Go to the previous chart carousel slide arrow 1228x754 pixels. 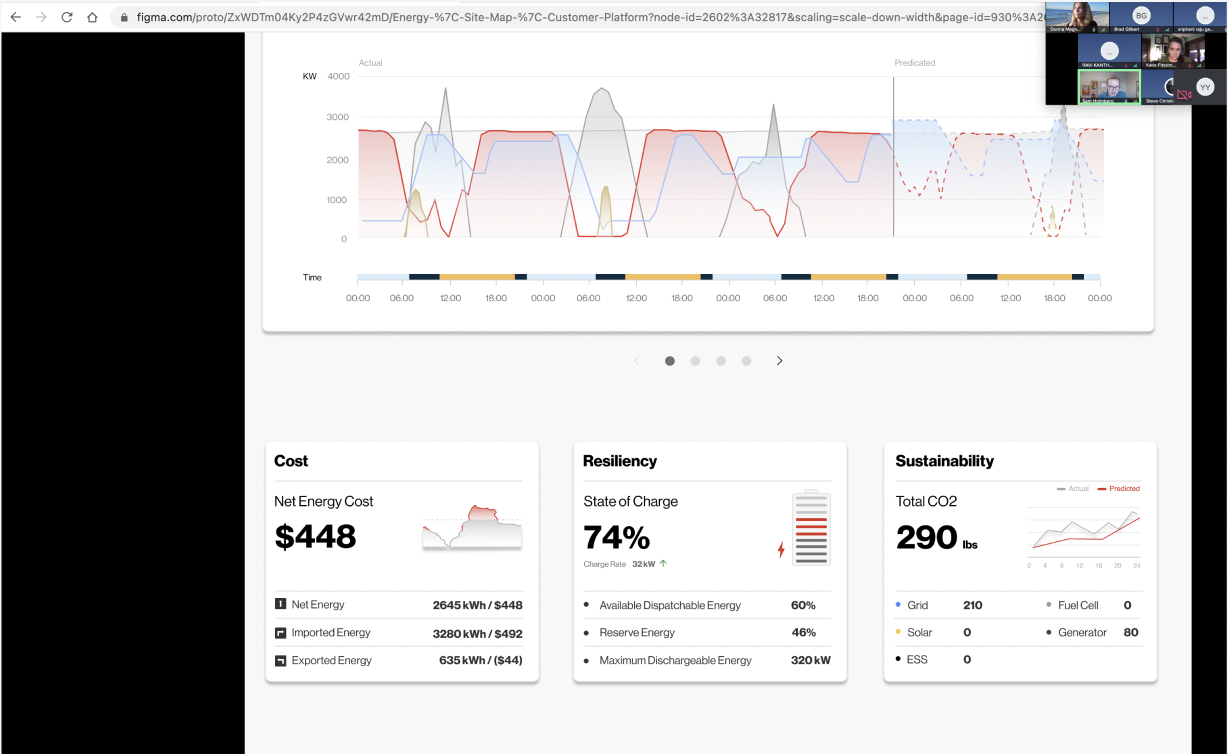(637, 361)
